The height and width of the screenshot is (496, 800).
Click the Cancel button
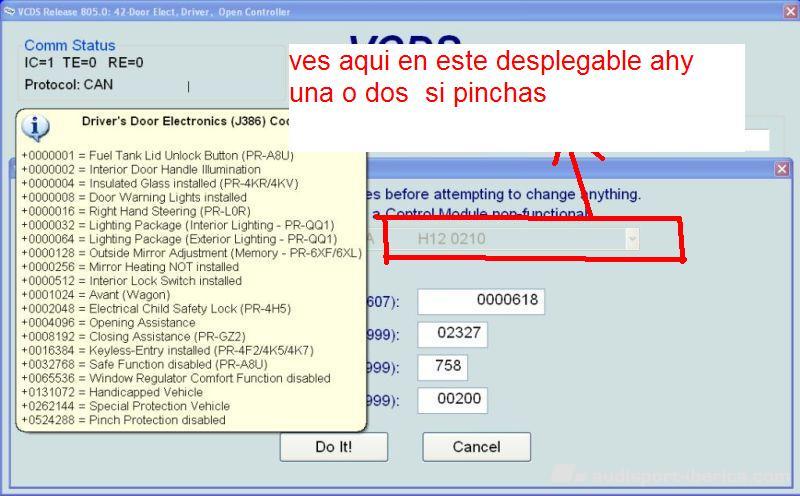[477, 447]
